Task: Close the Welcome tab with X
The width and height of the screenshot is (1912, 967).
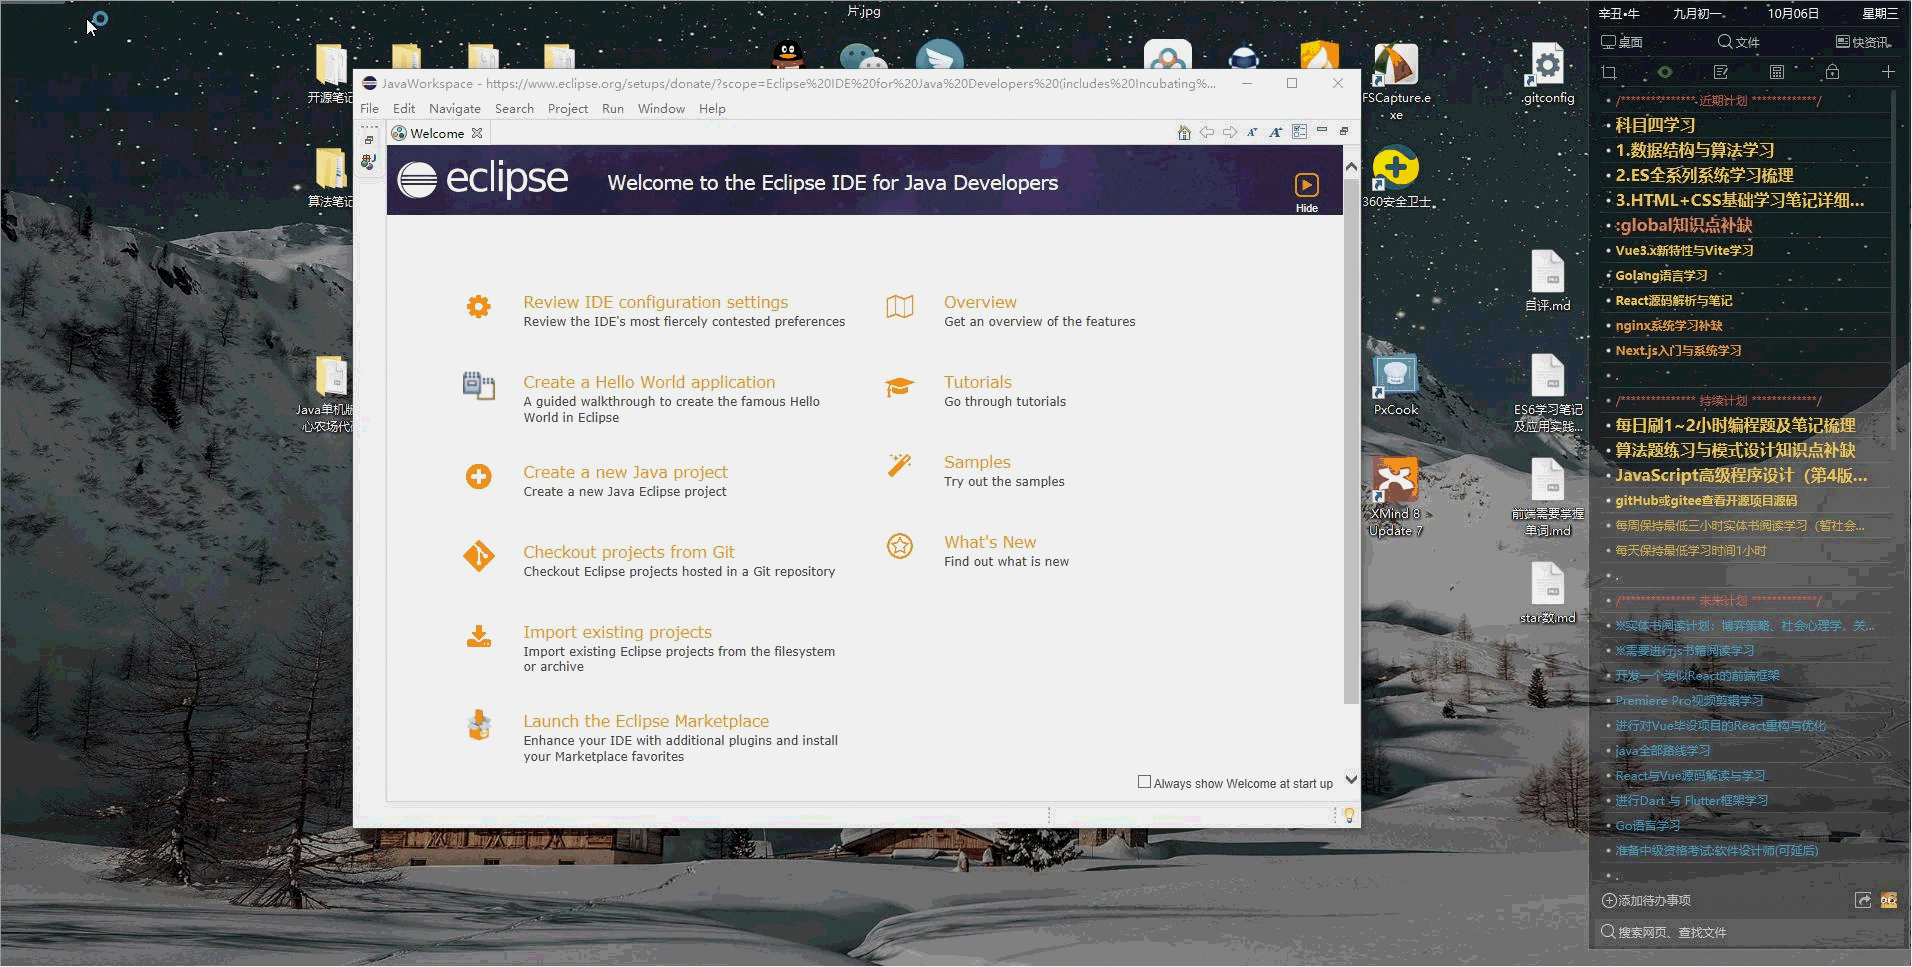Action: coord(477,133)
